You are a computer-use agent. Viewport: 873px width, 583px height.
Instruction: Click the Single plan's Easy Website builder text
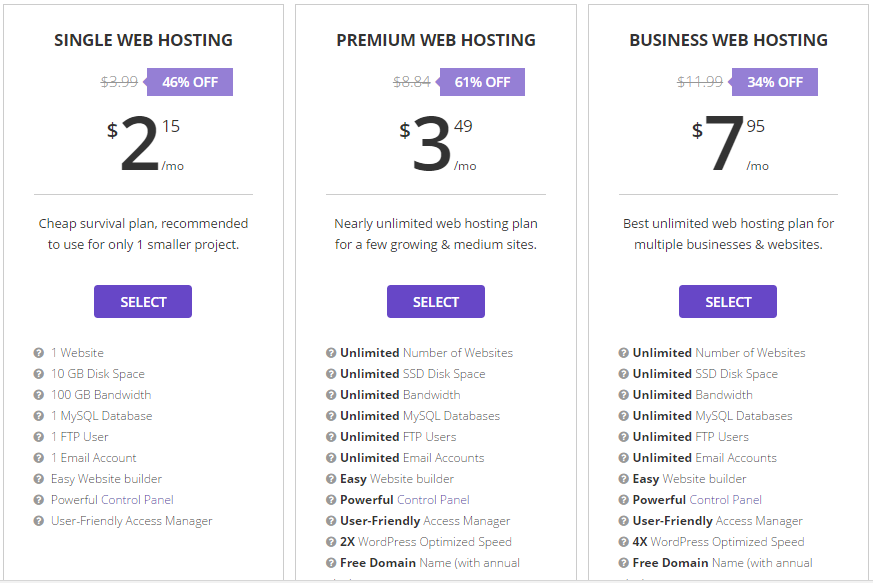click(x=106, y=479)
